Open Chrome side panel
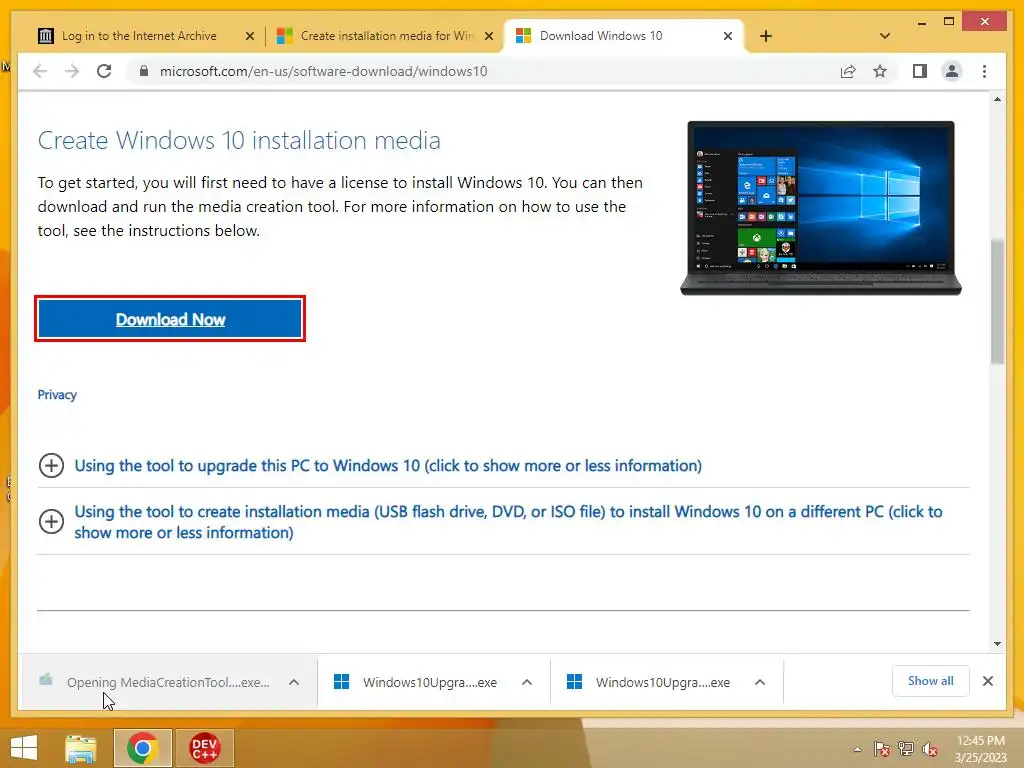Screen dimensions: 1024x768 pos(920,71)
